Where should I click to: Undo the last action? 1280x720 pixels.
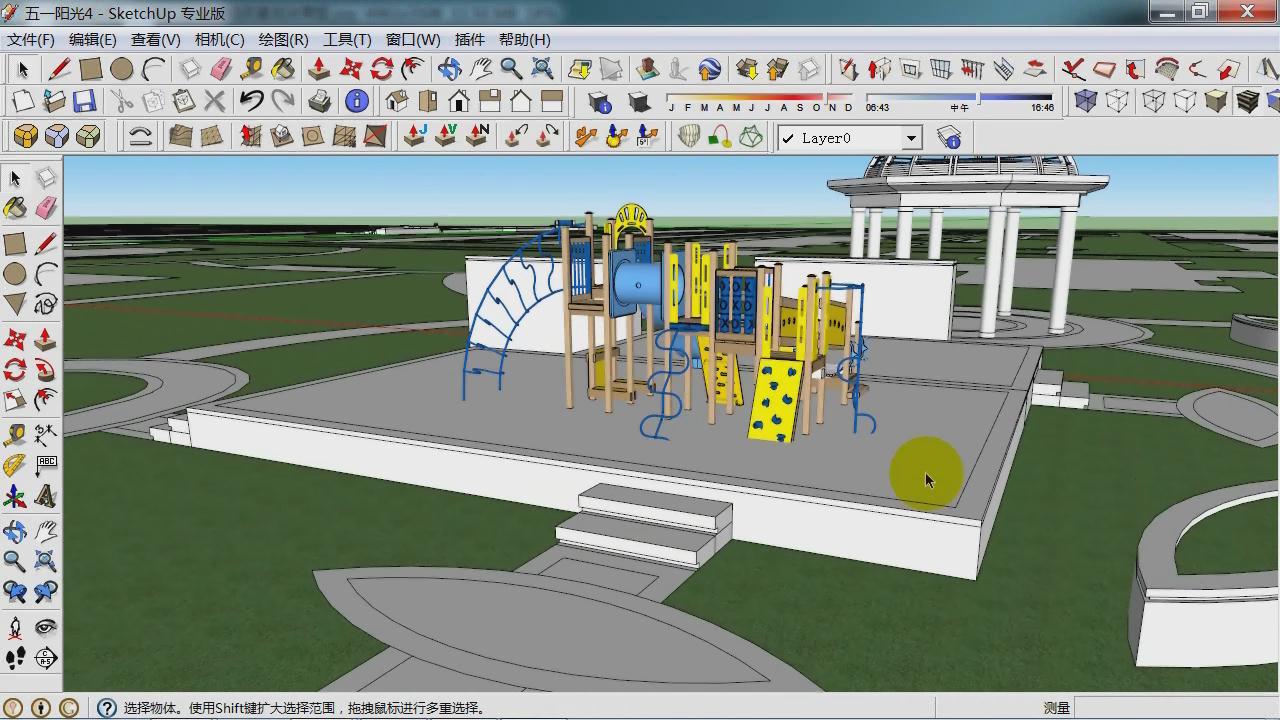(251, 101)
